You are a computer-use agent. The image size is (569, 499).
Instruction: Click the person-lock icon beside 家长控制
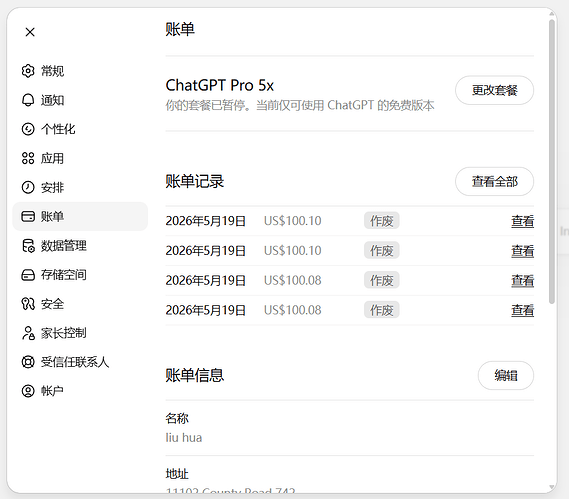pos(28,333)
